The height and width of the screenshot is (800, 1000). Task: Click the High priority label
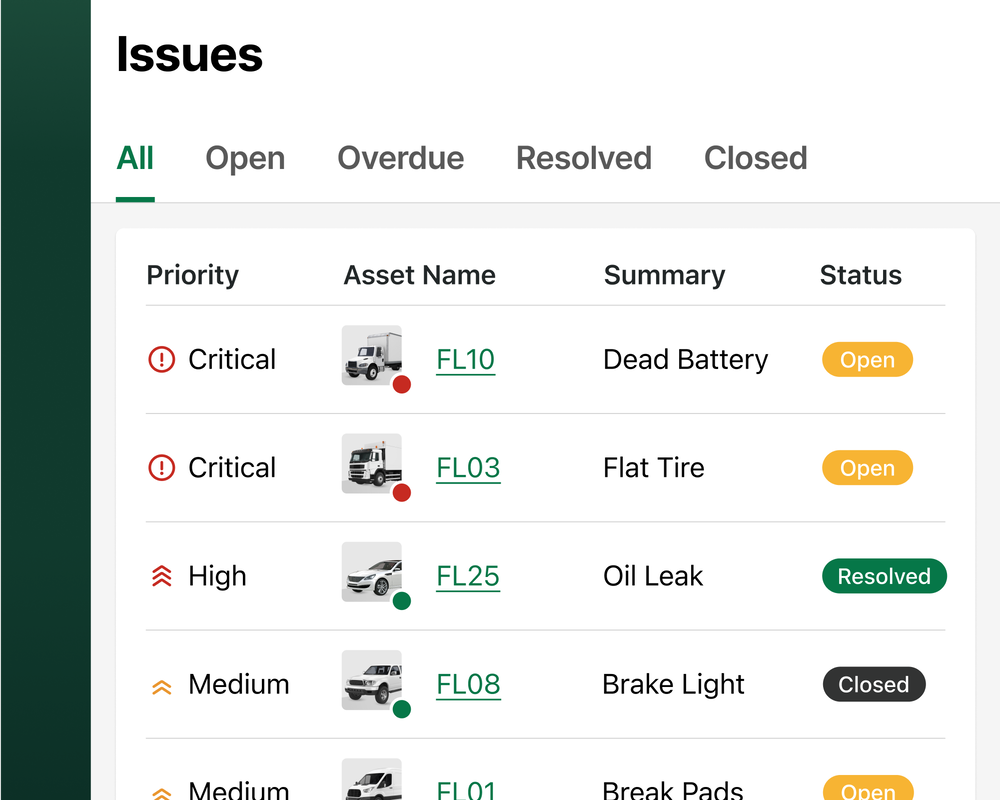[x=217, y=577]
